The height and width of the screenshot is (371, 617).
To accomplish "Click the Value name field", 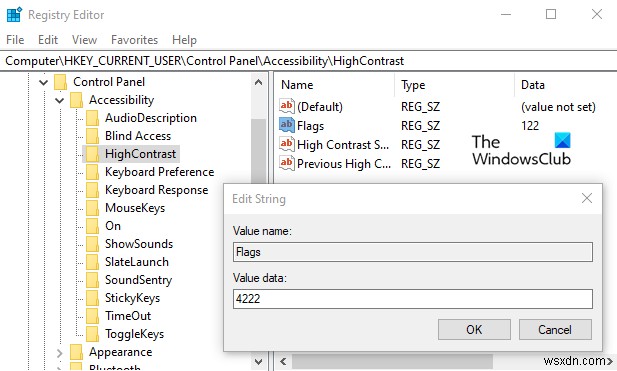I will pyautogui.click(x=412, y=252).
